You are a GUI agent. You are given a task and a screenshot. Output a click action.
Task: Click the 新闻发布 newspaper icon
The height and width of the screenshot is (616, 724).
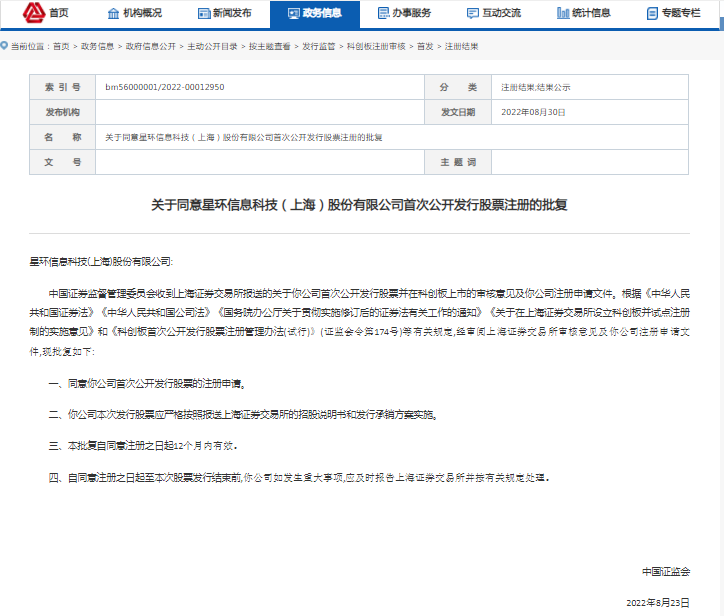[x=203, y=13]
